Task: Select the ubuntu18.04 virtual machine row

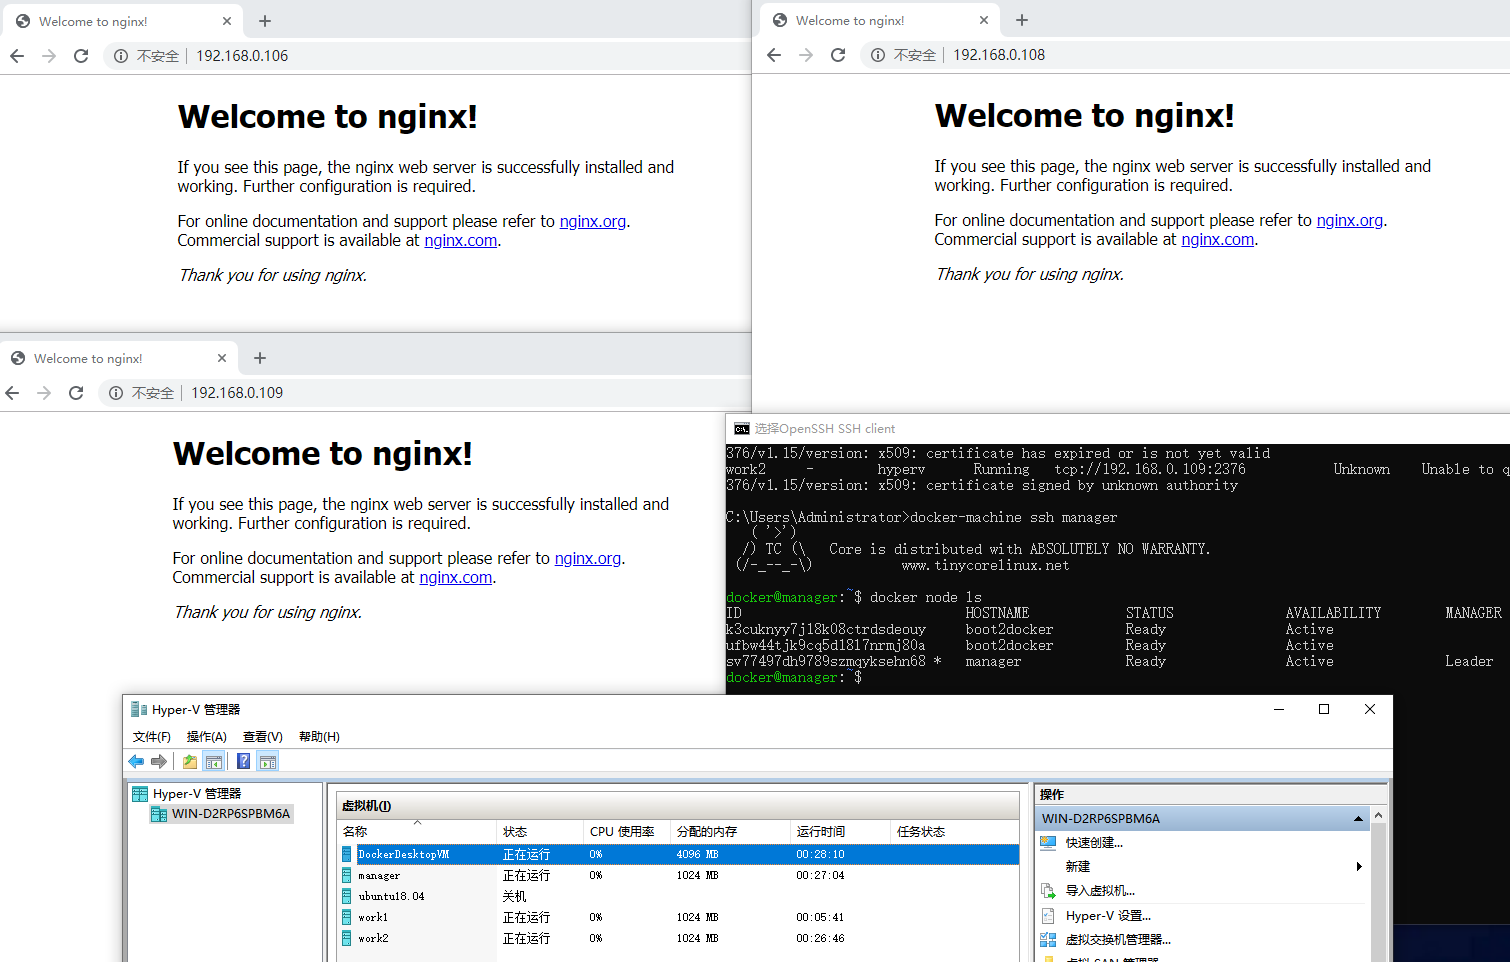Action: (x=679, y=896)
